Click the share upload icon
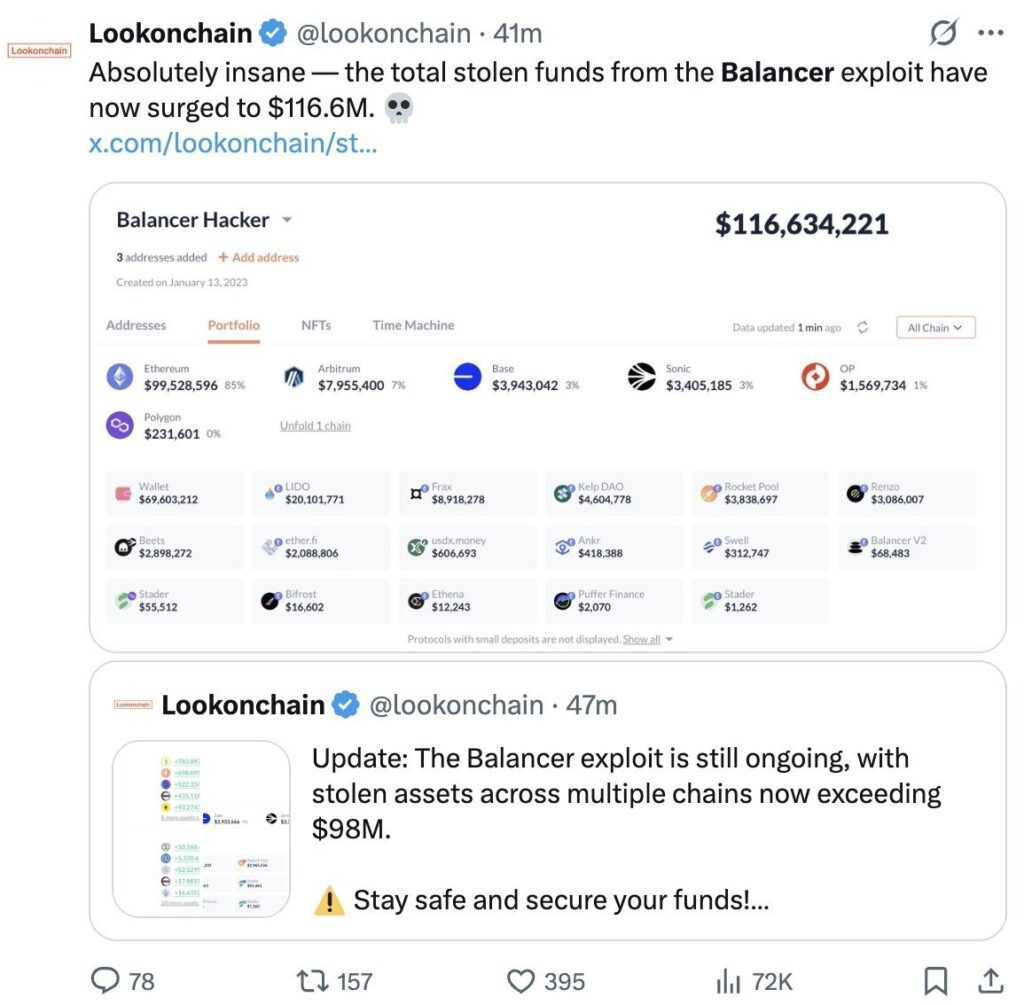Viewport: 1024px width, 1005px height. tap(989, 980)
